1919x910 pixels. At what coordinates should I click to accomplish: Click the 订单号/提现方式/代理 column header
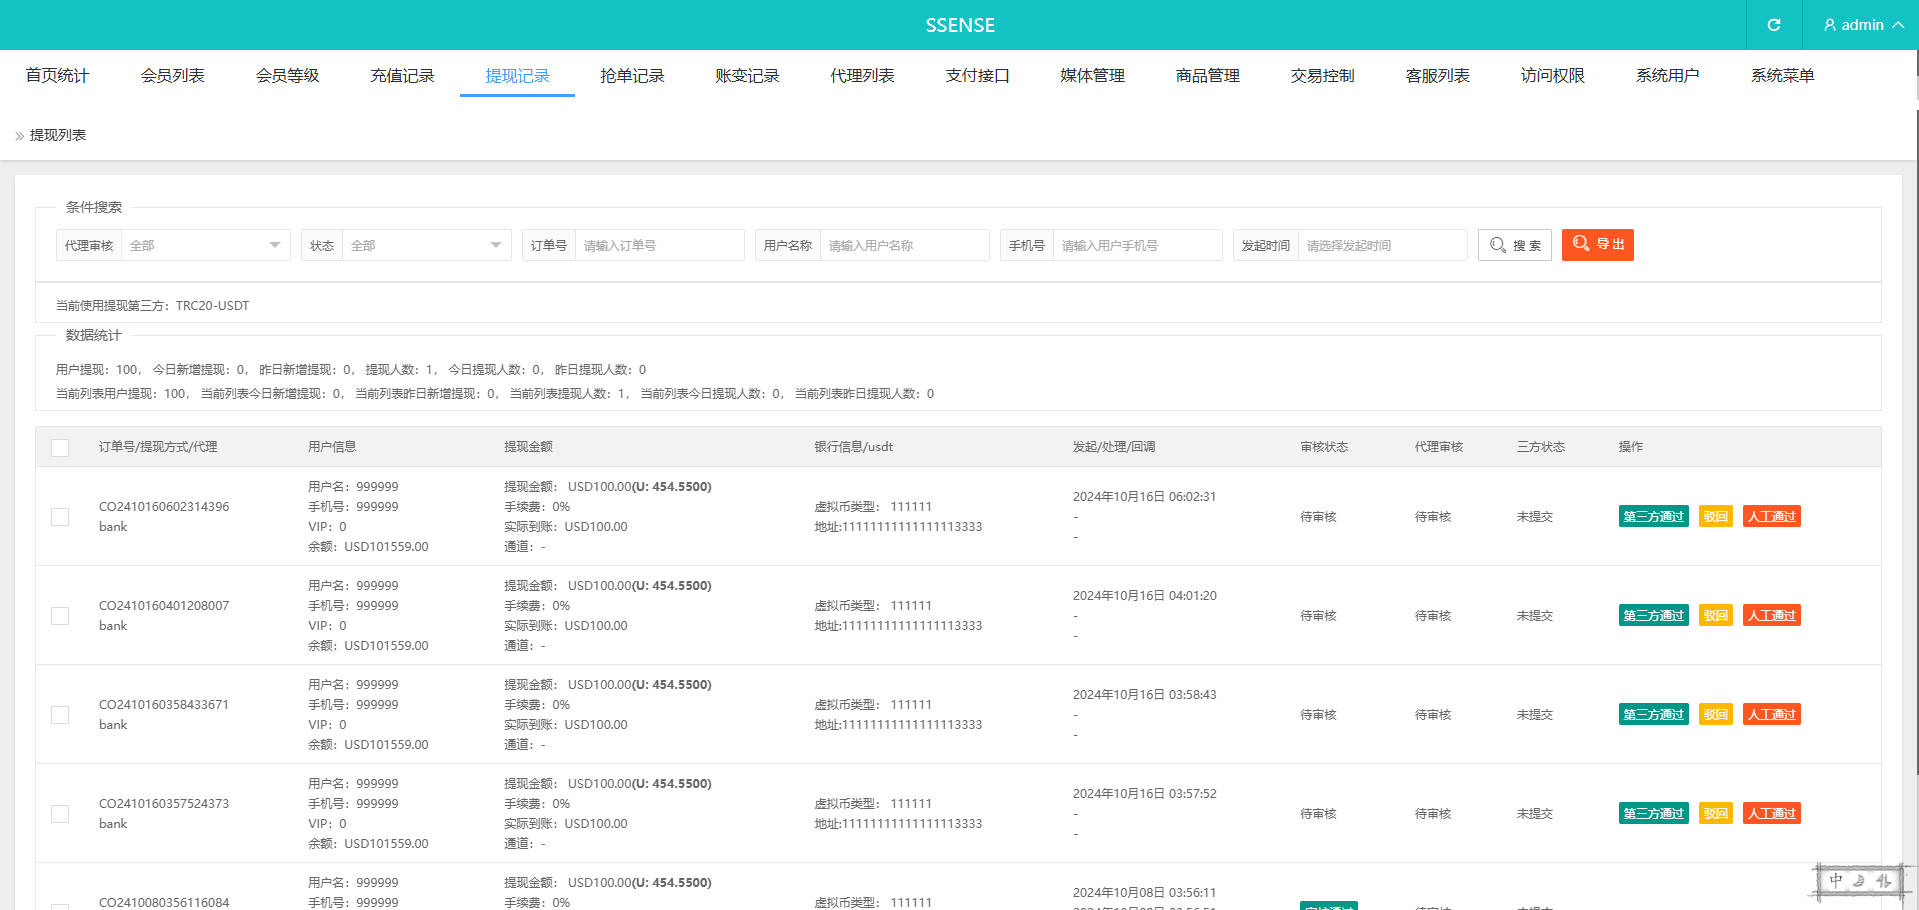(x=158, y=447)
